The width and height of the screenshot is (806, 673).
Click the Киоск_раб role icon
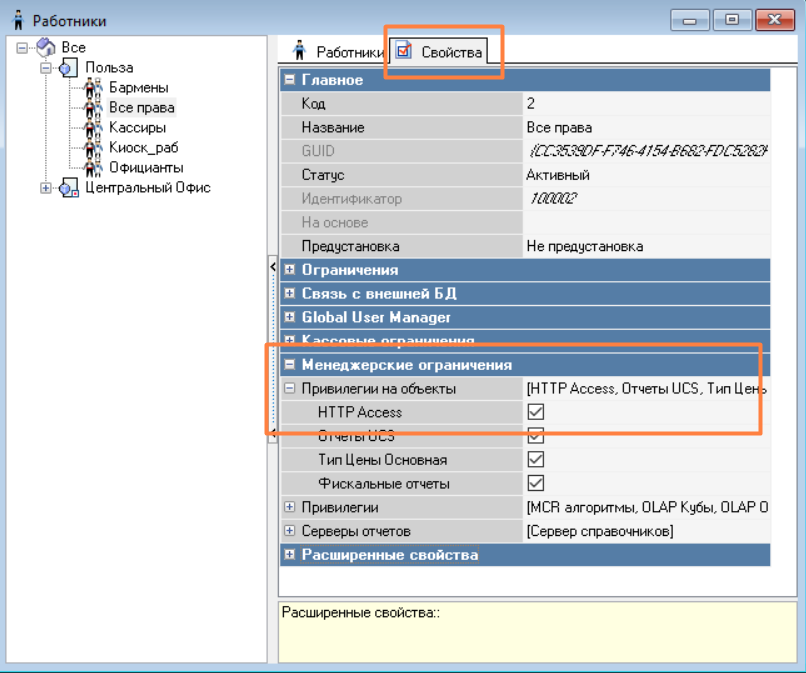(93, 148)
